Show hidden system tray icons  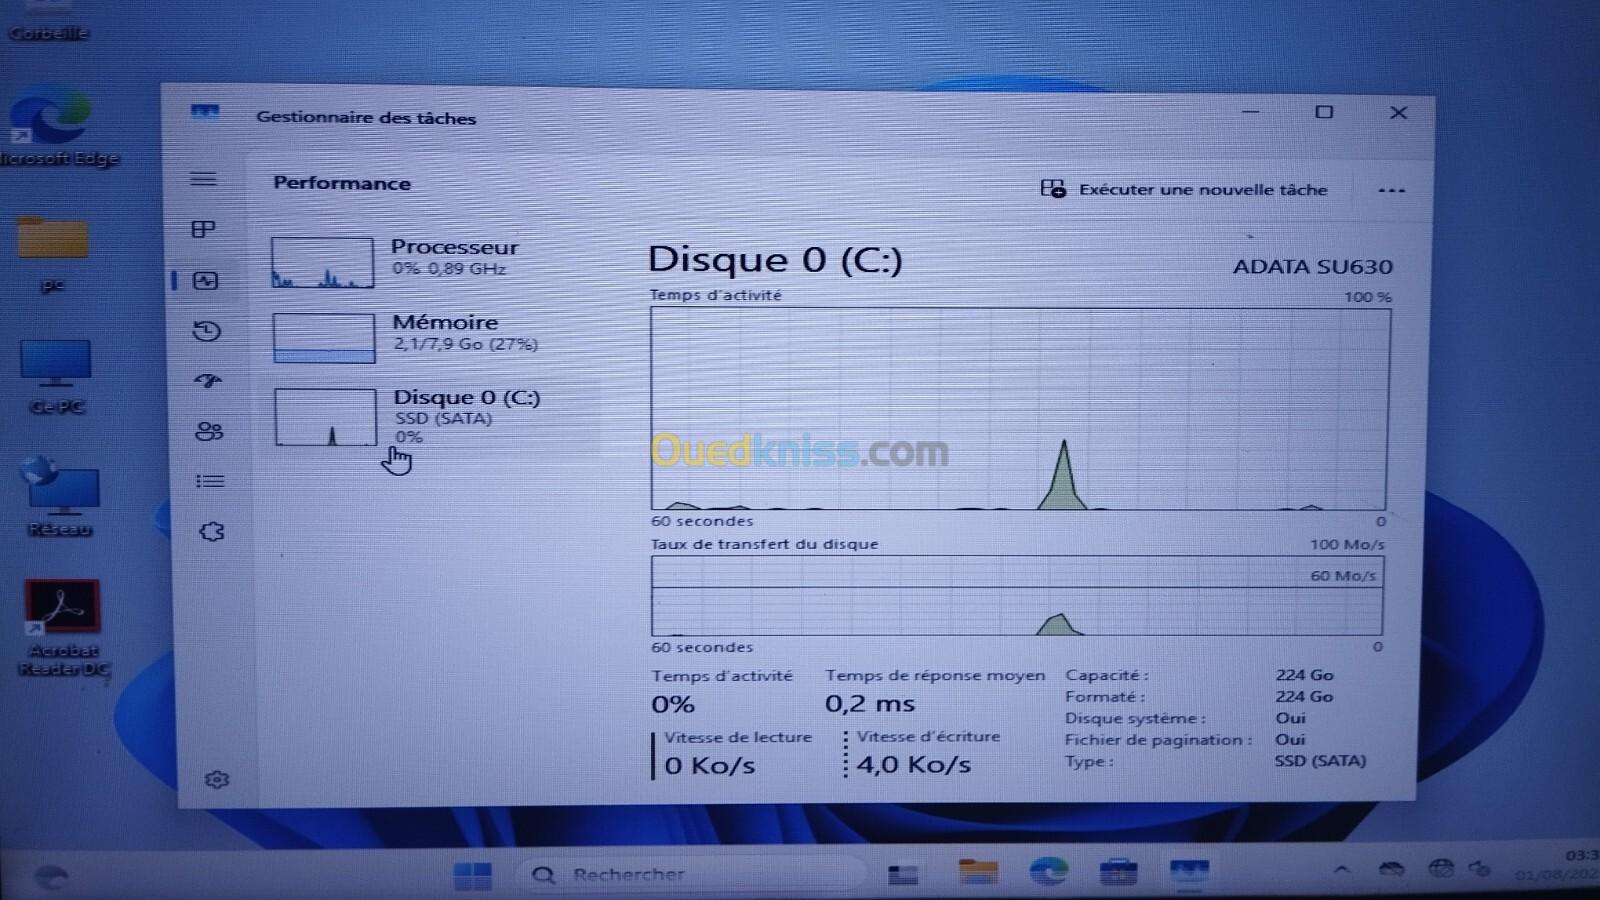click(x=1342, y=870)
